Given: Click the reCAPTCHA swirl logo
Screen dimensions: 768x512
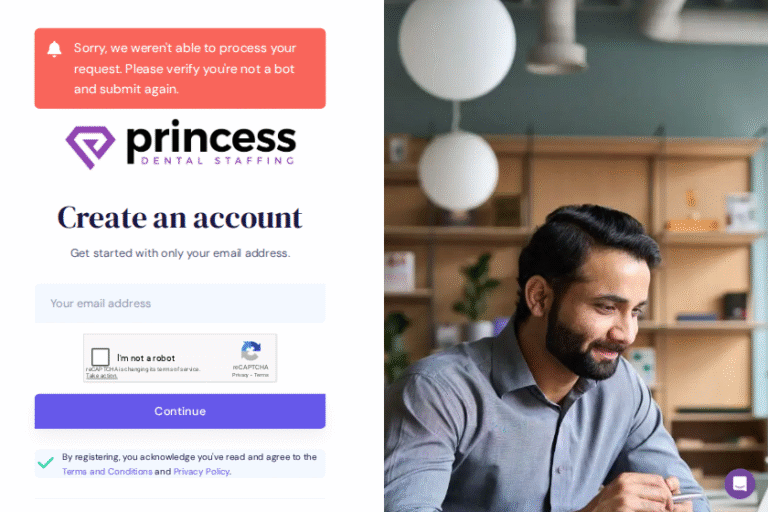Looking at the screenshot, I should [x=251, y=351].
